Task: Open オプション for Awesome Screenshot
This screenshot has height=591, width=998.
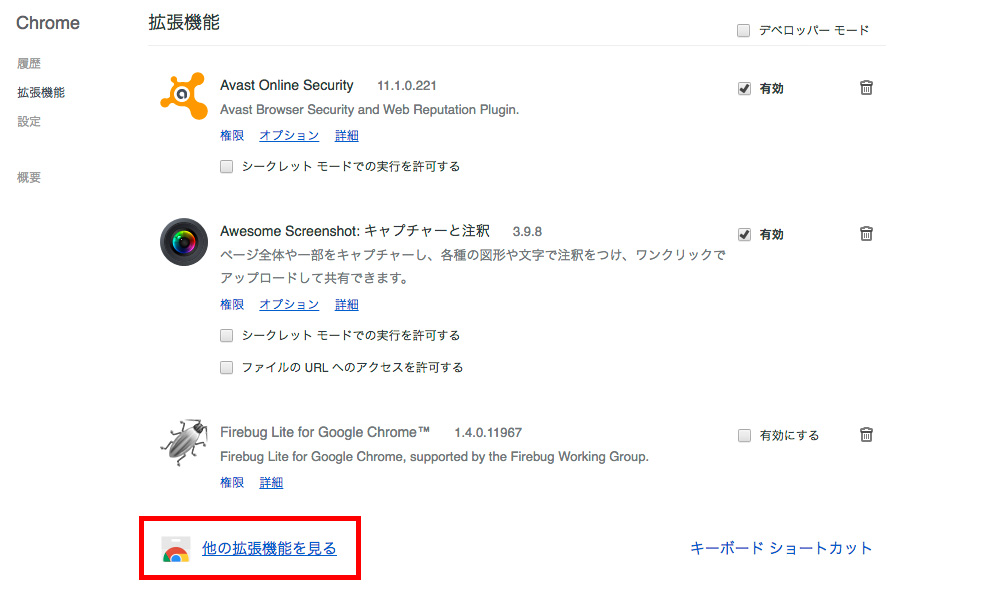Action: click(x=289, y=304)
